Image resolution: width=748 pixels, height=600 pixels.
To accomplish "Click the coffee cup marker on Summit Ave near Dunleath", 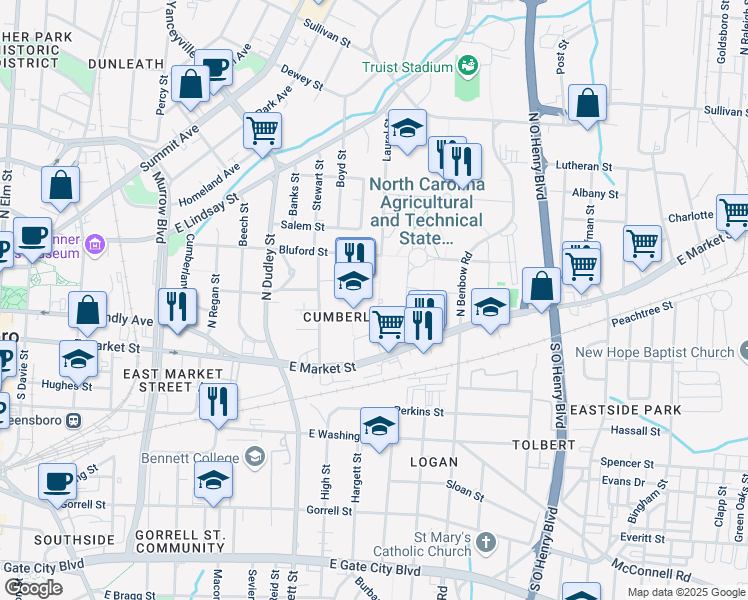I will [219, 67].
